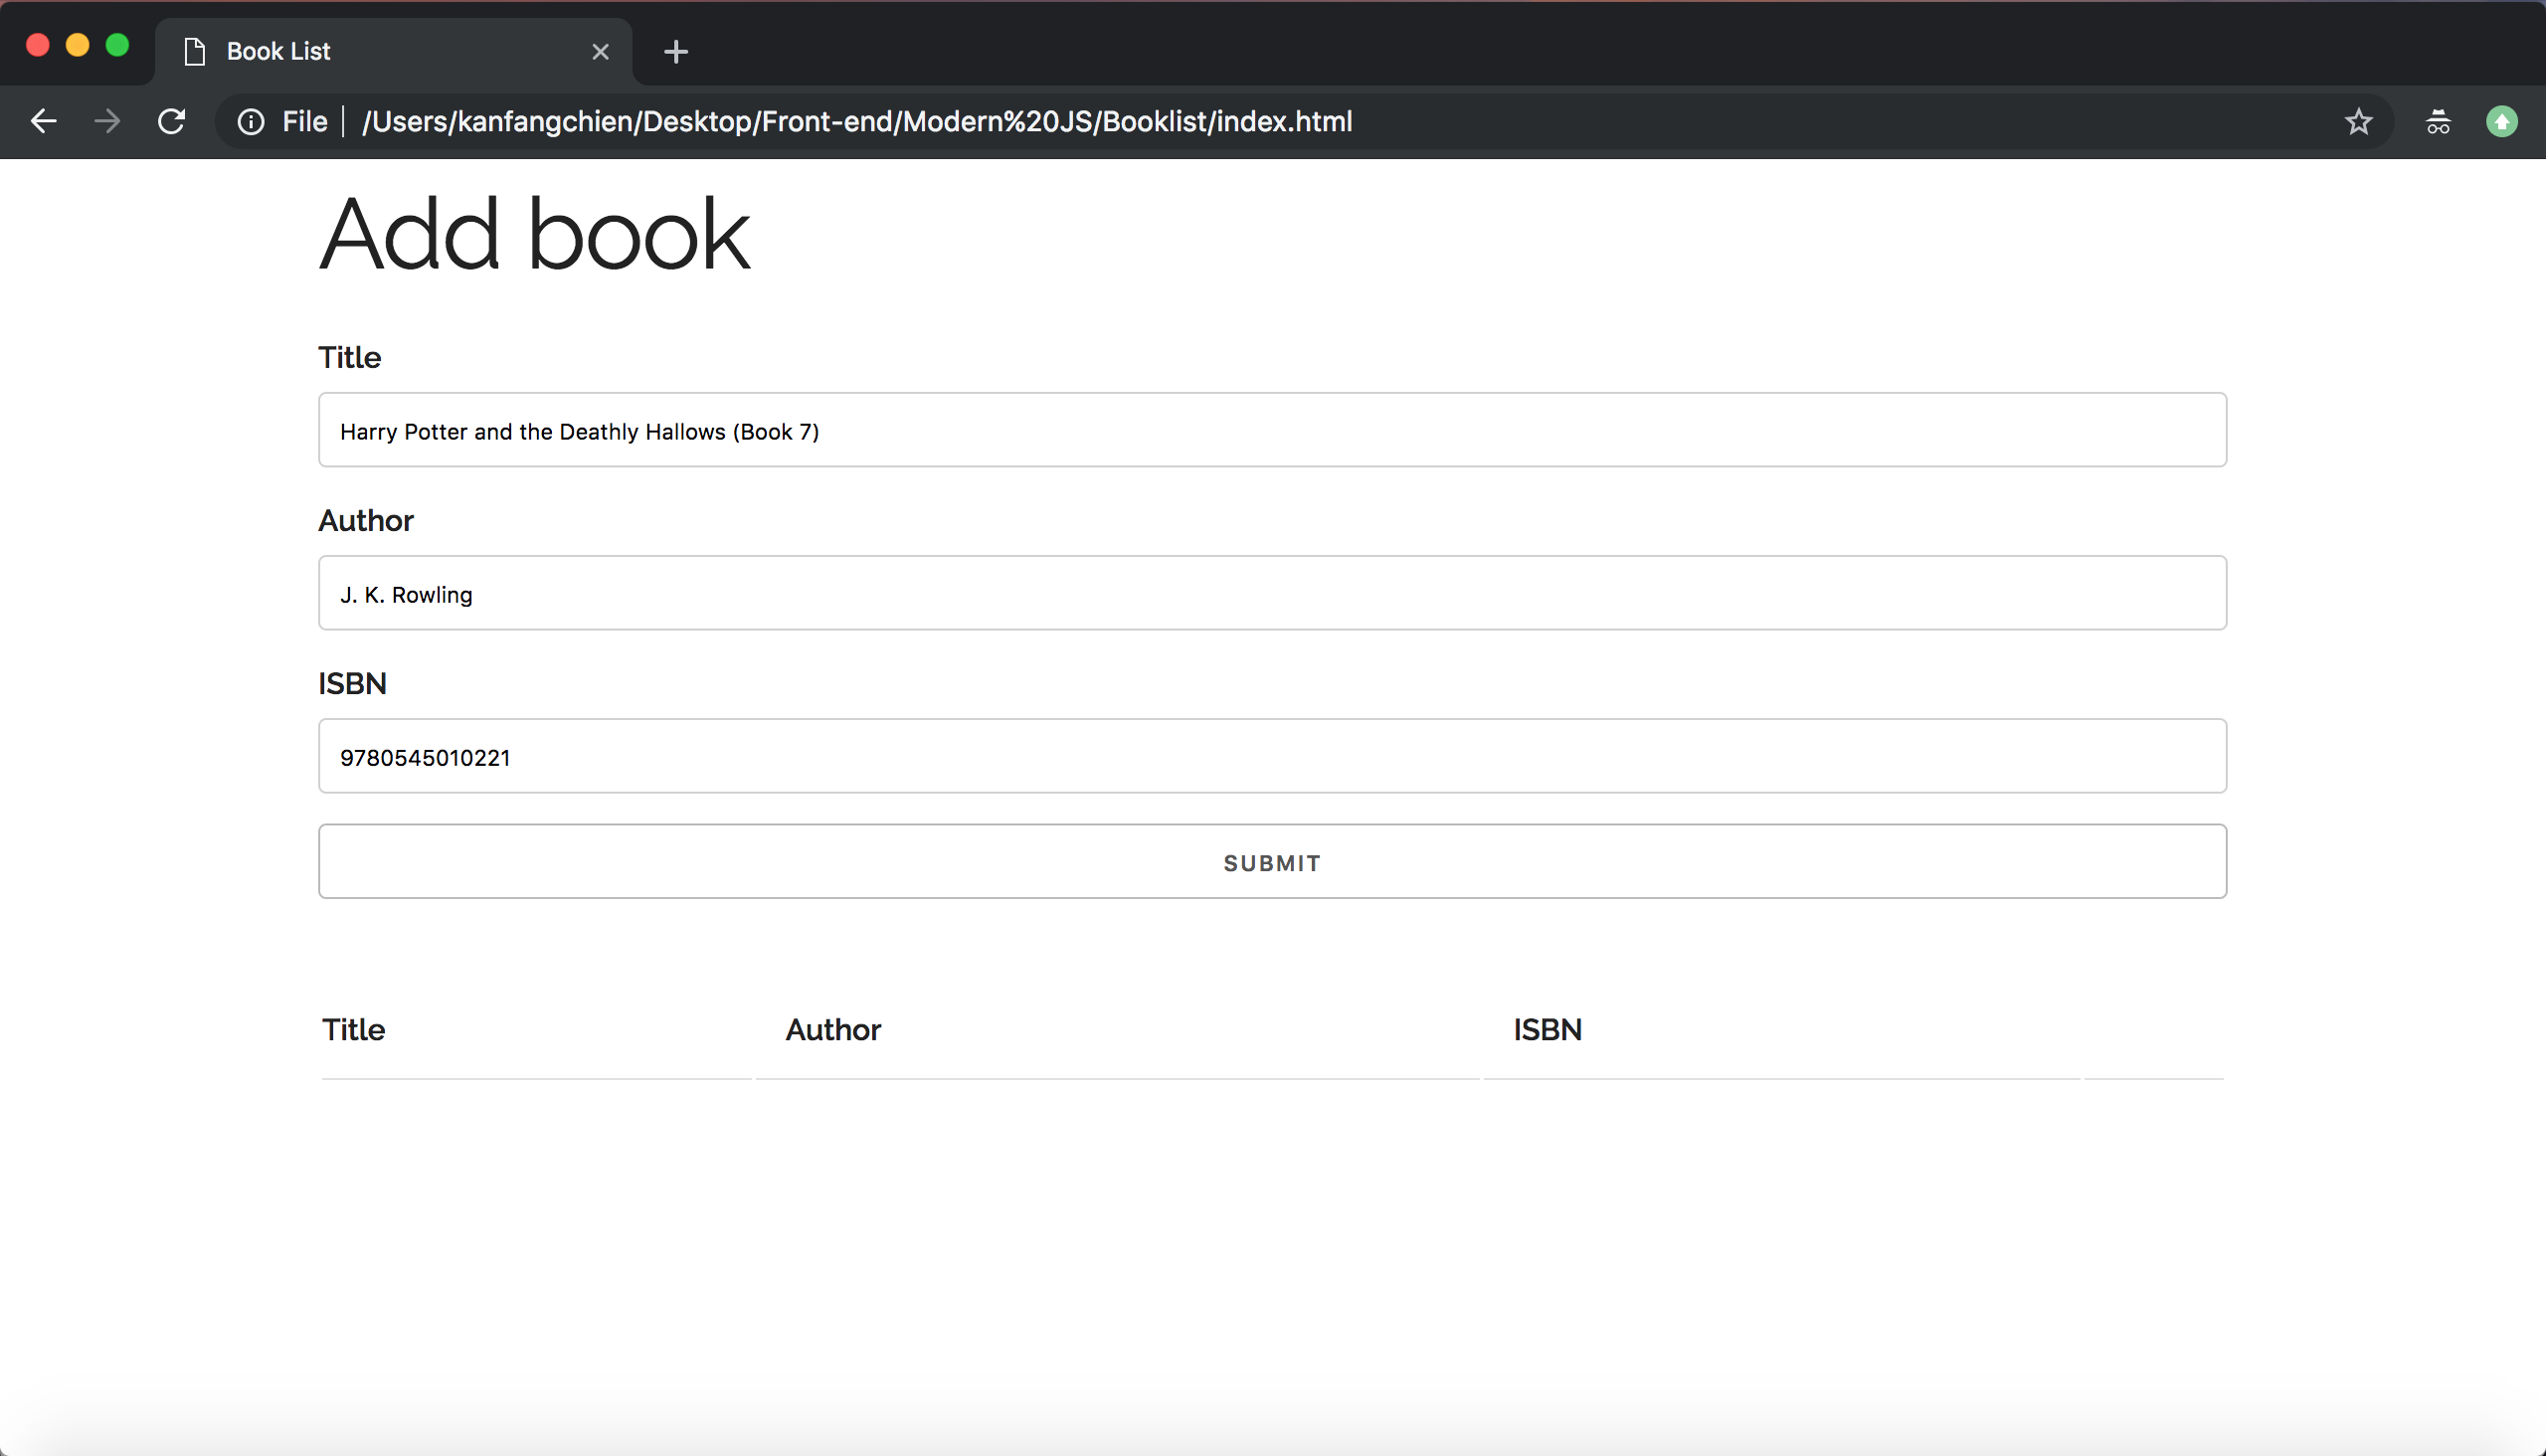The height and width of the screenshot is (1456, 2546).
Task: Open the incognito extension icon
Action: (x=2438, y=121)
